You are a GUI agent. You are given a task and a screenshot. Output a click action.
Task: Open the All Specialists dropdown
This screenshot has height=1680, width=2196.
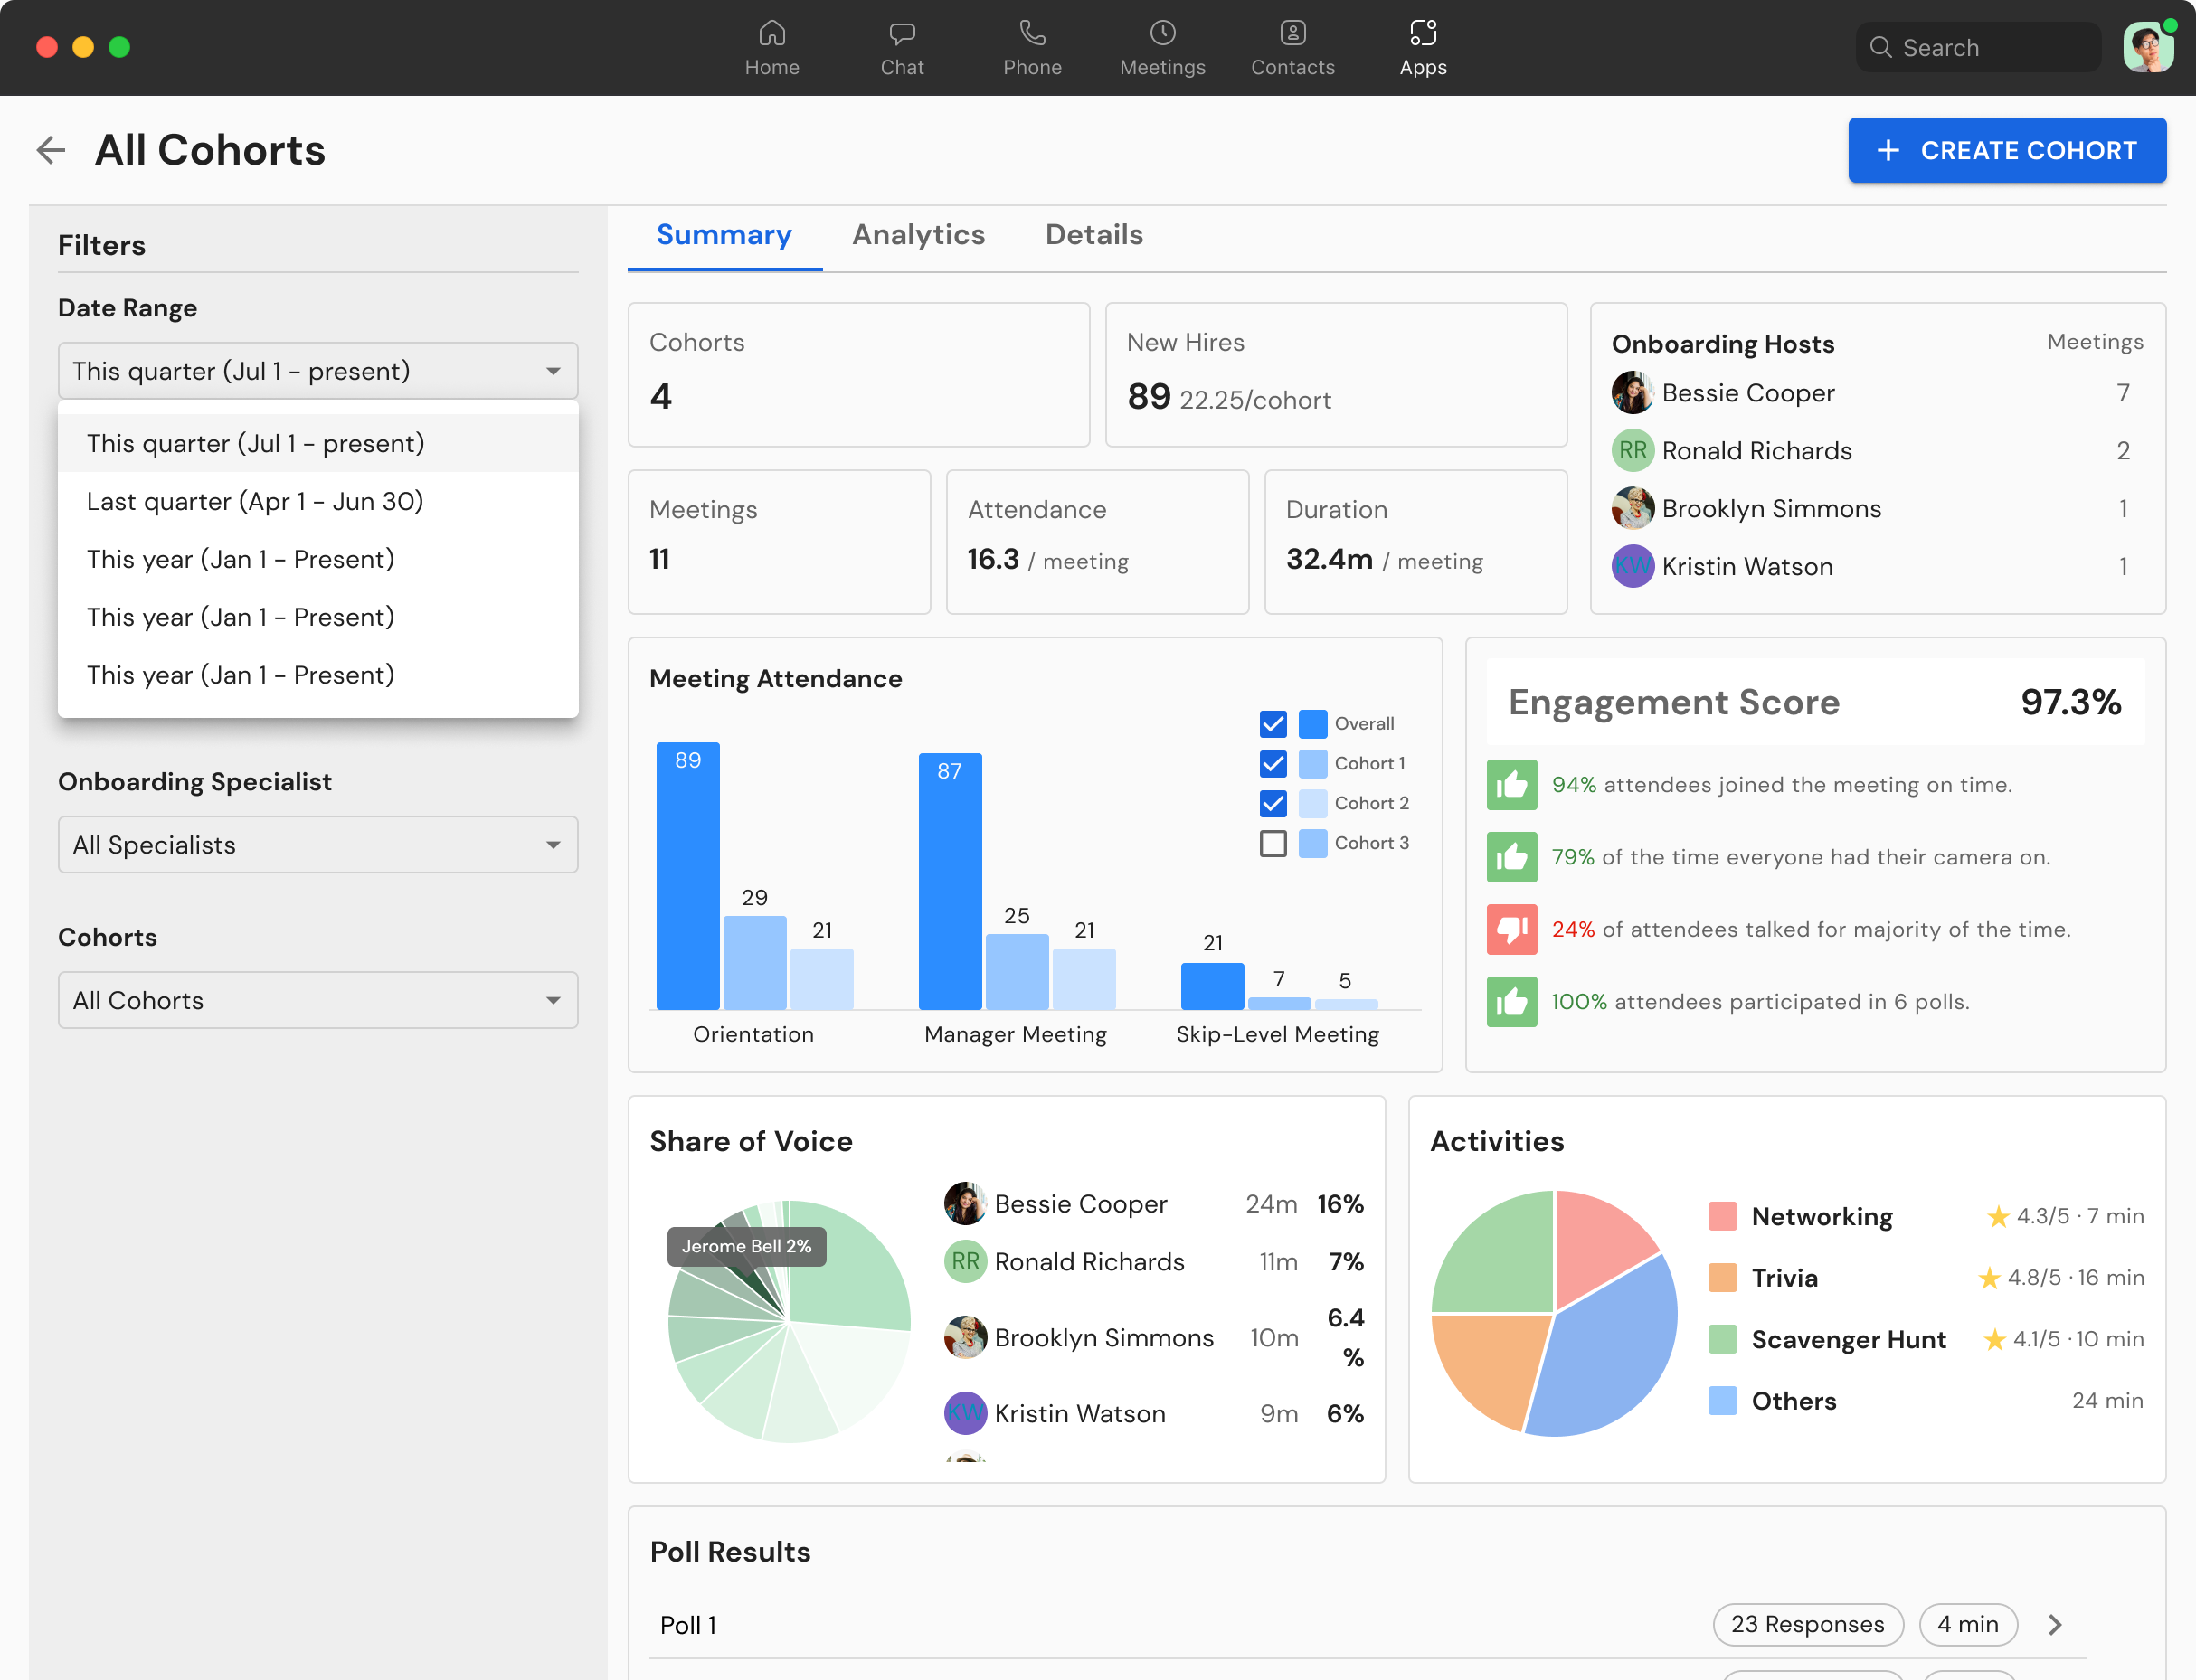pos(317,845)
